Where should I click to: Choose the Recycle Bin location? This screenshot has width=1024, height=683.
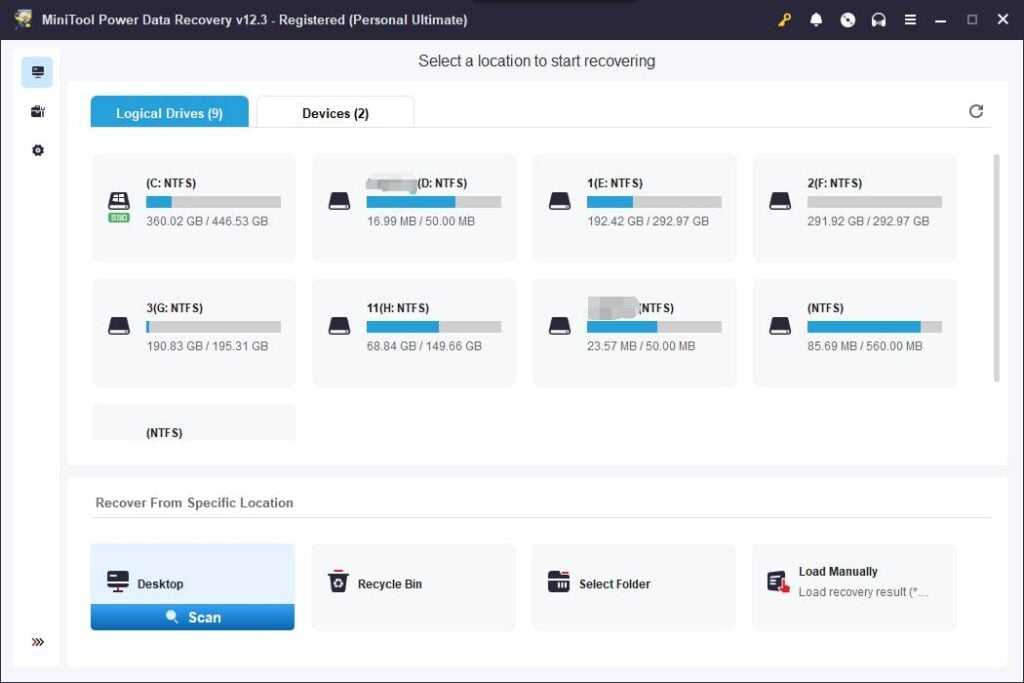(413, 586)
